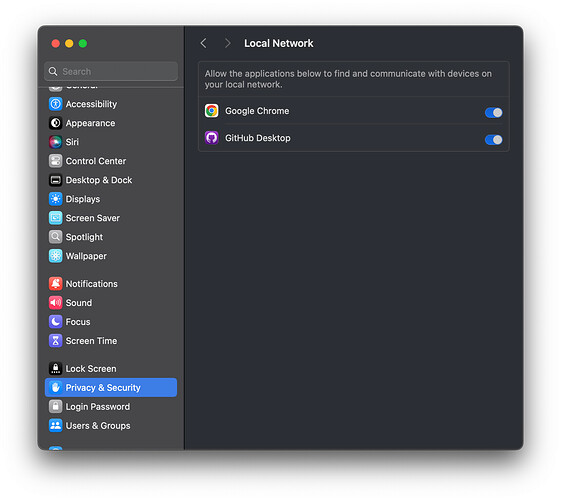The width and height of the screenshot is (561, 500).
Task: Click the Google Chrome app icon
Action: [x=211, y=111]
